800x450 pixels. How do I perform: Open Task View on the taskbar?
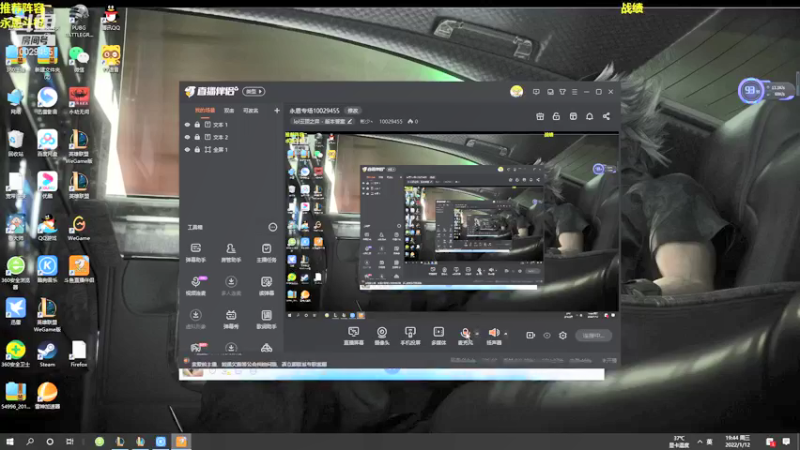tap(70, 442)
